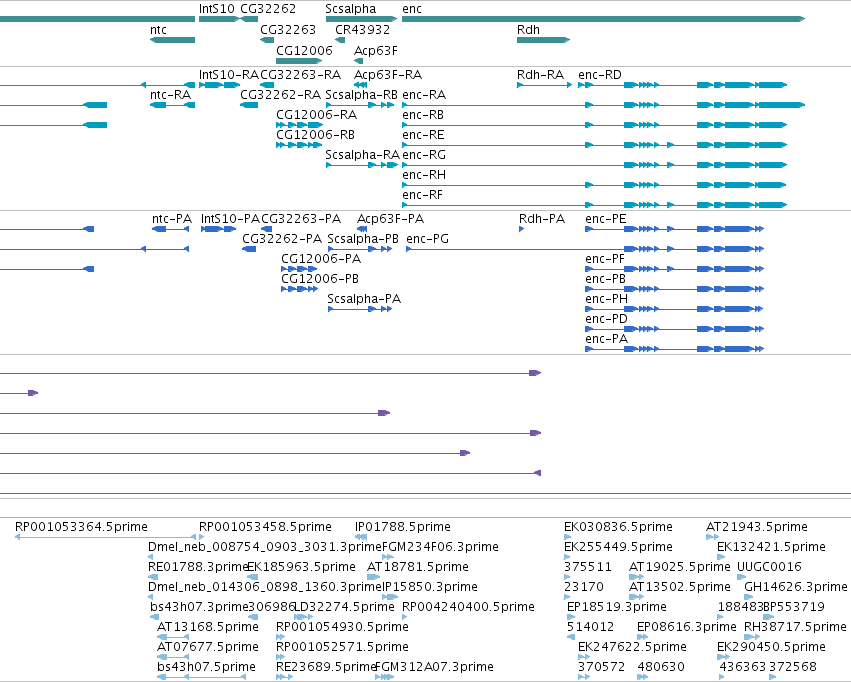The height and width of the screenshot is (682, 851).
Task: Click the Scsalpha-RA transcript label
Action: click(362, 155)
